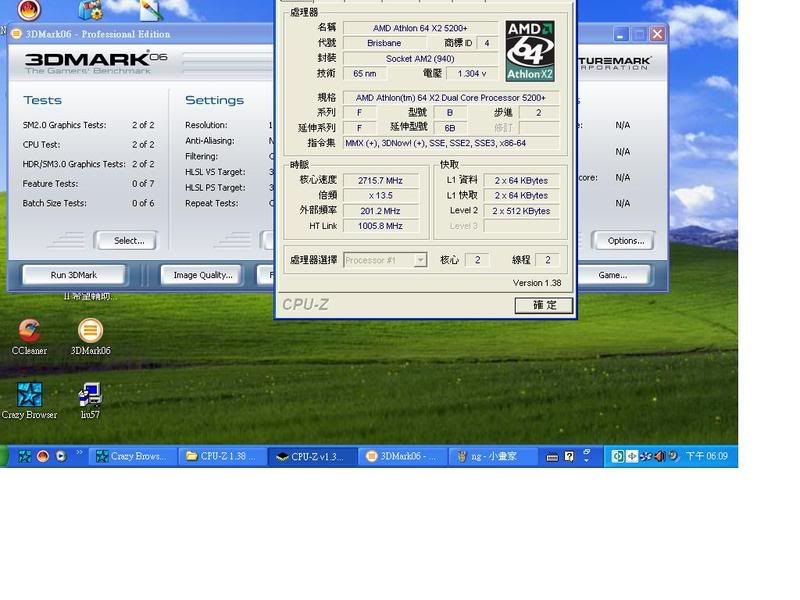Viewport: 800px width, 600px height.
Task: Click the Select... tests button
Action: pos(125,240)
